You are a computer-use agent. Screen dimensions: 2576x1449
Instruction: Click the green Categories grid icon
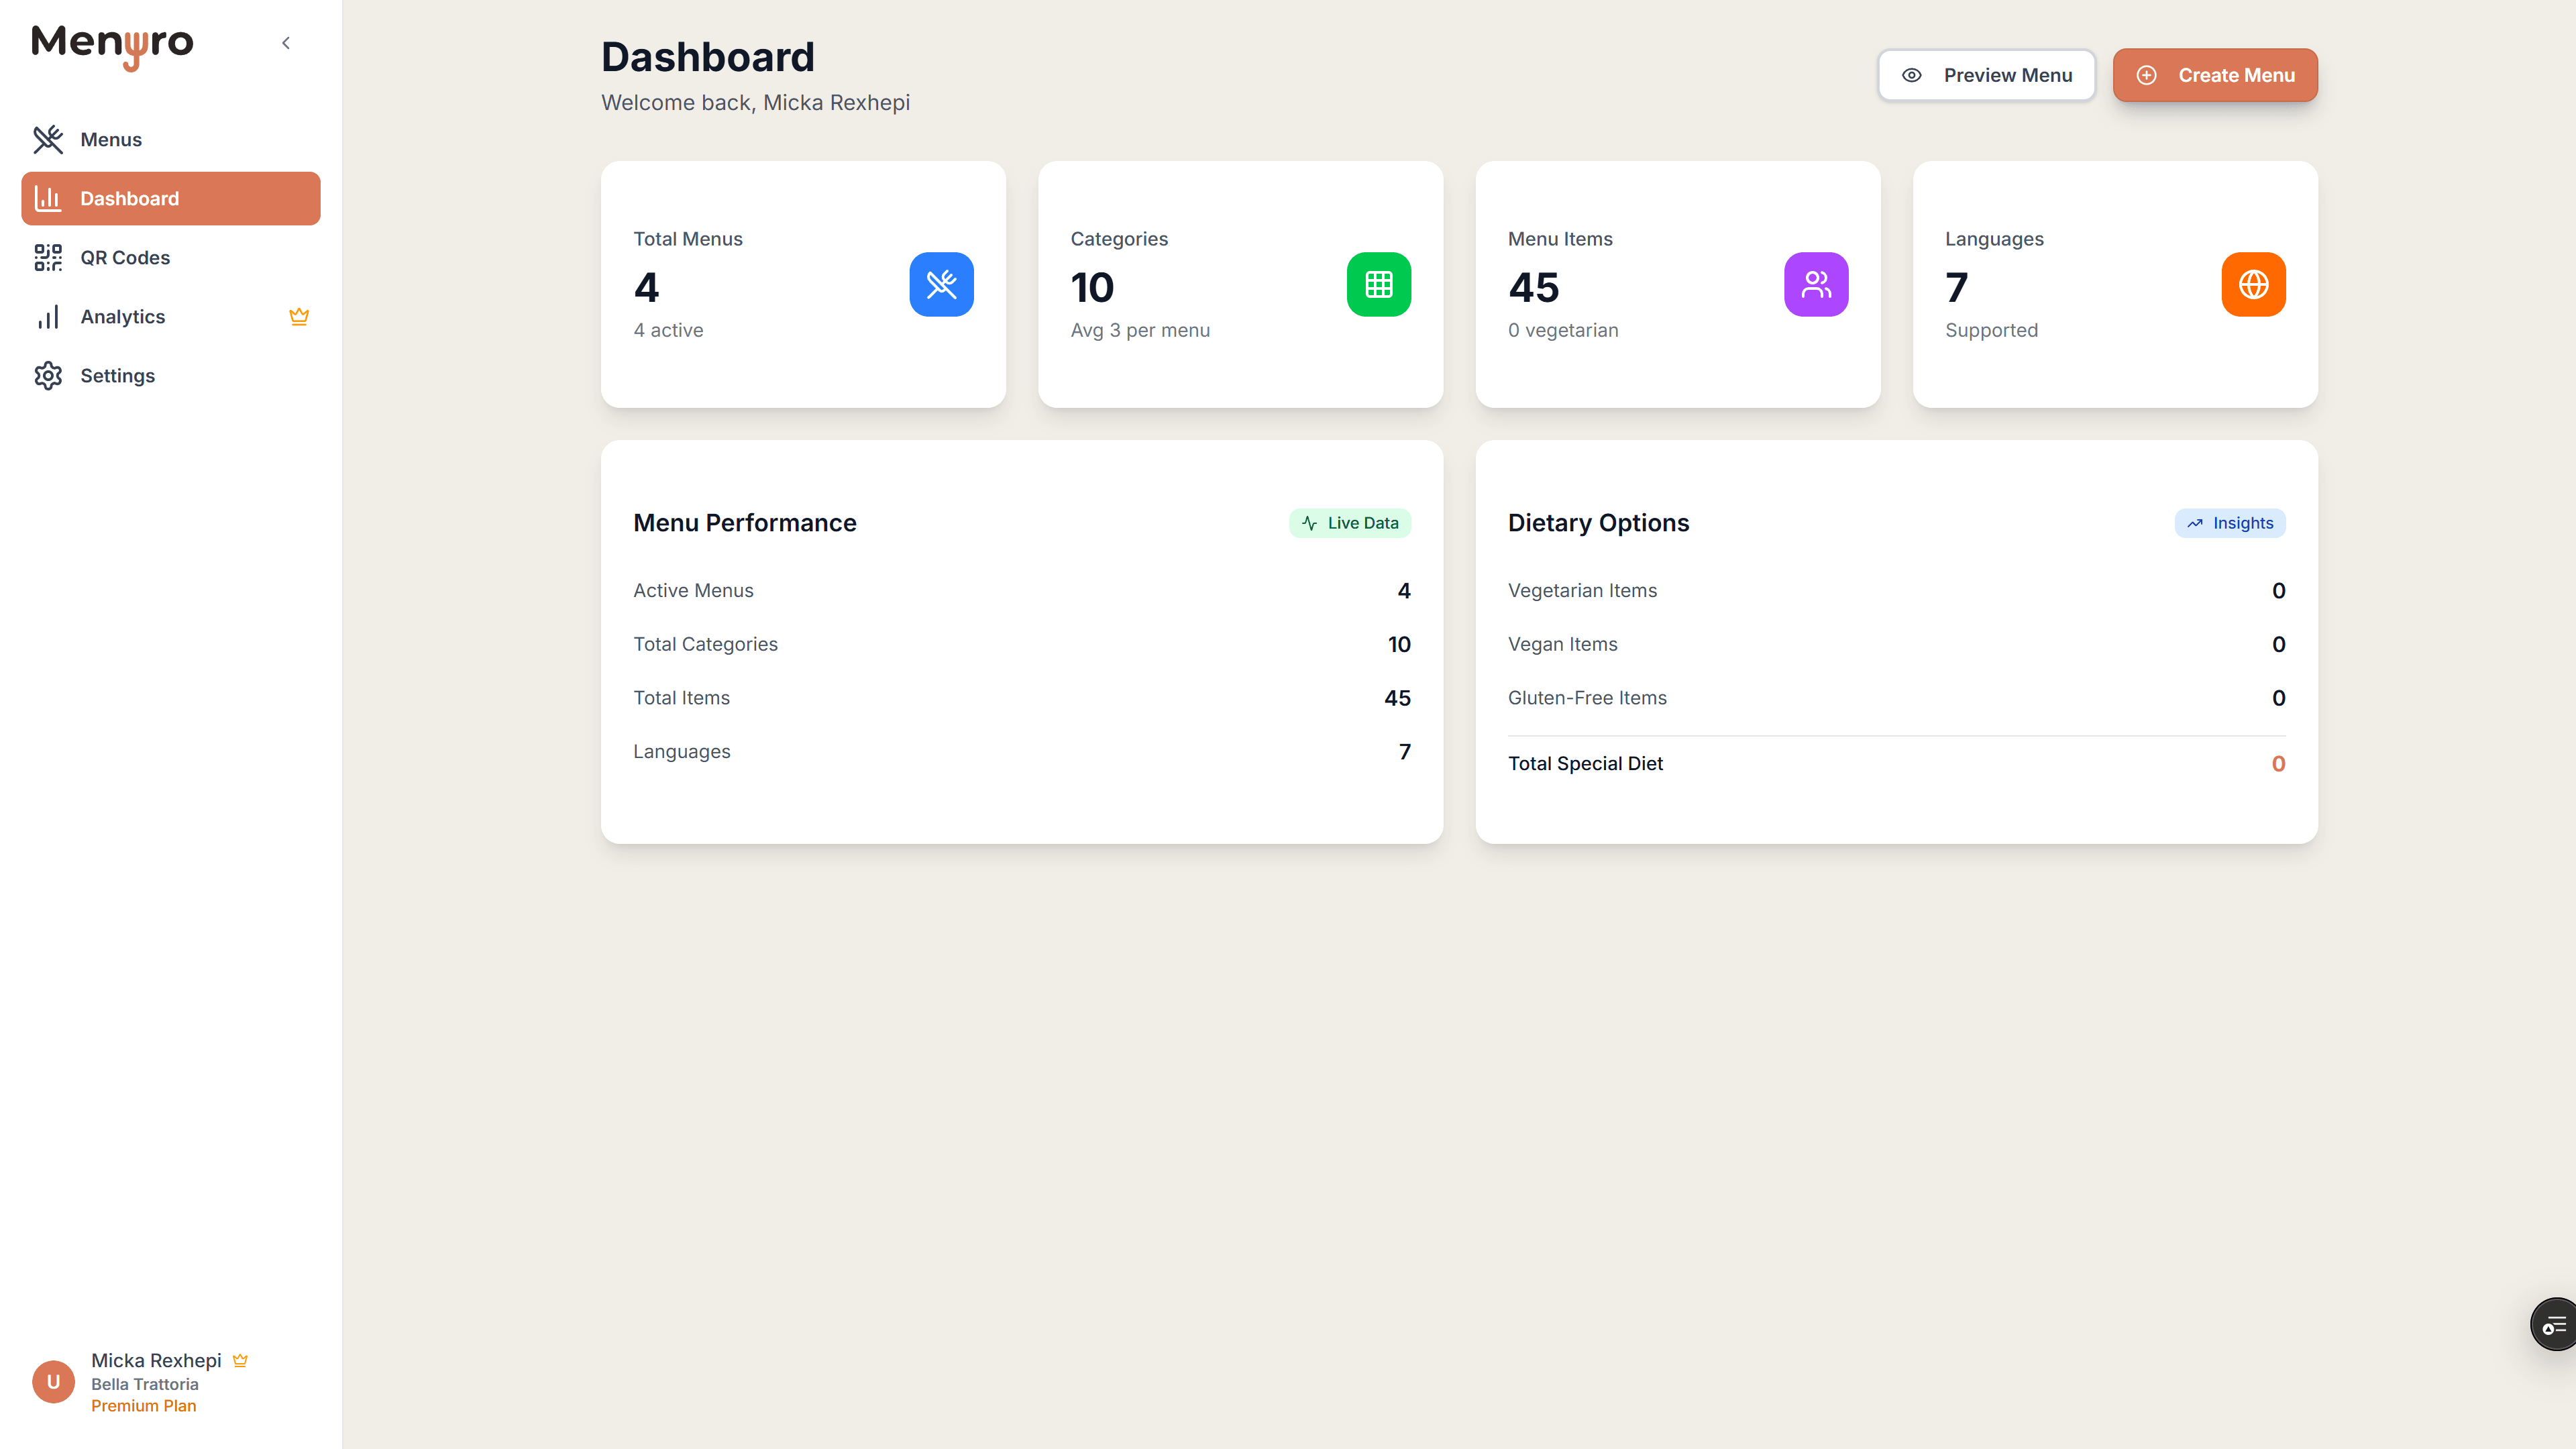[1378, 284]
